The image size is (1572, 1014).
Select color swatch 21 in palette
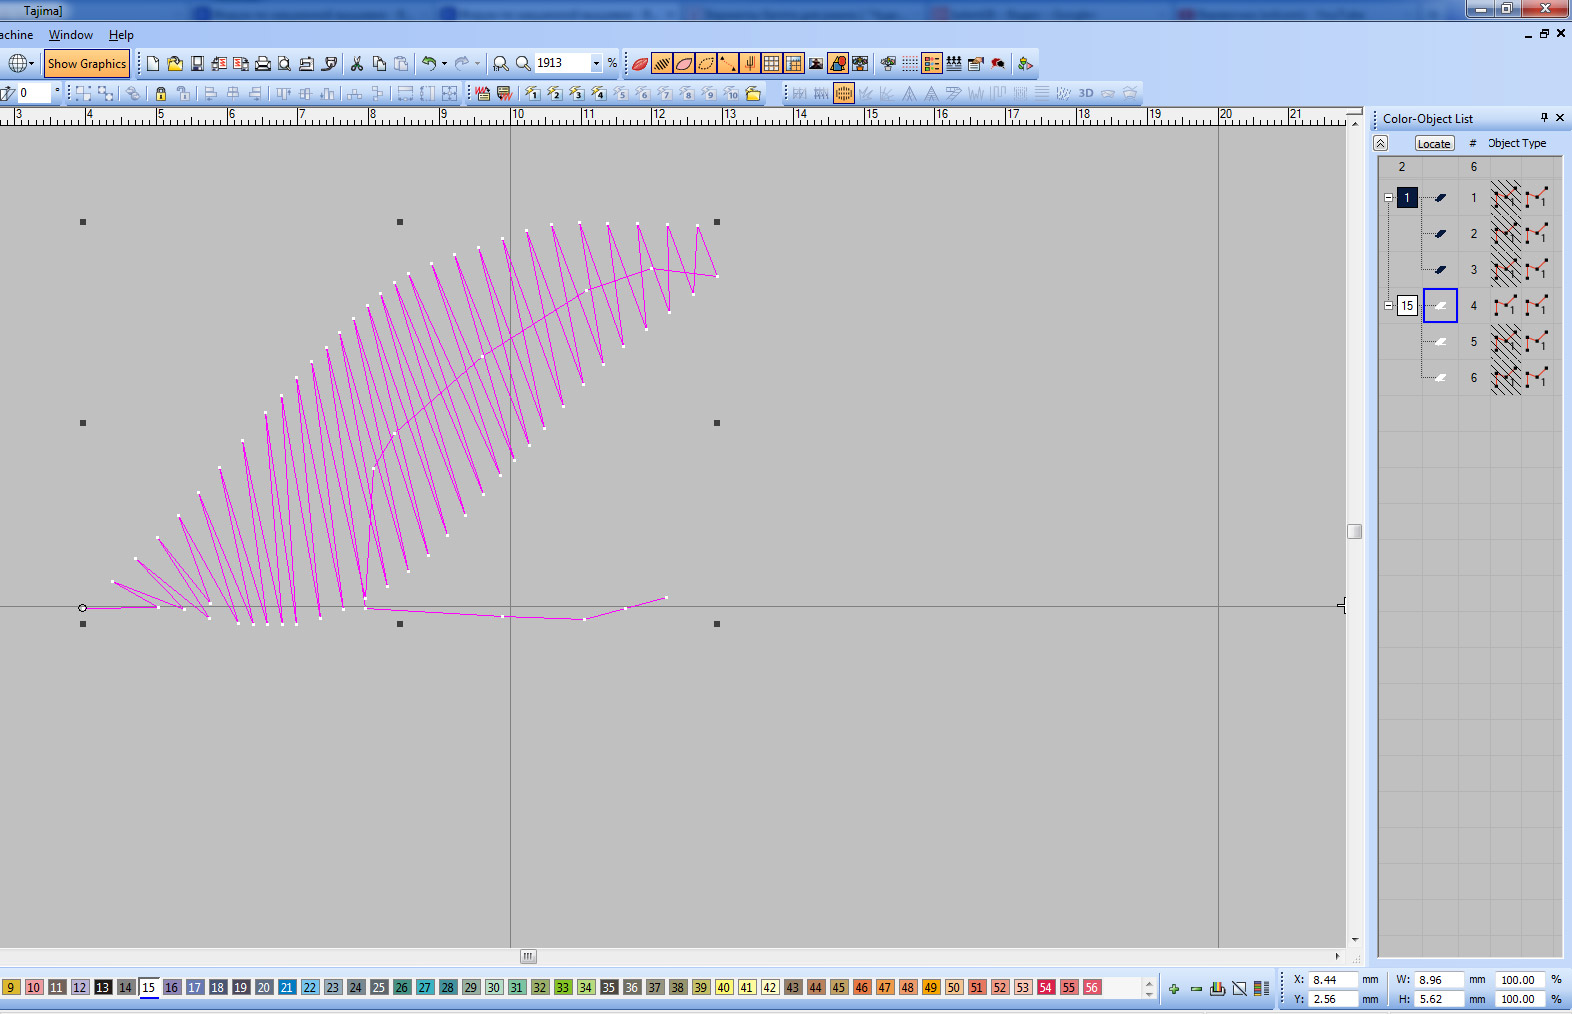[287, 987]
